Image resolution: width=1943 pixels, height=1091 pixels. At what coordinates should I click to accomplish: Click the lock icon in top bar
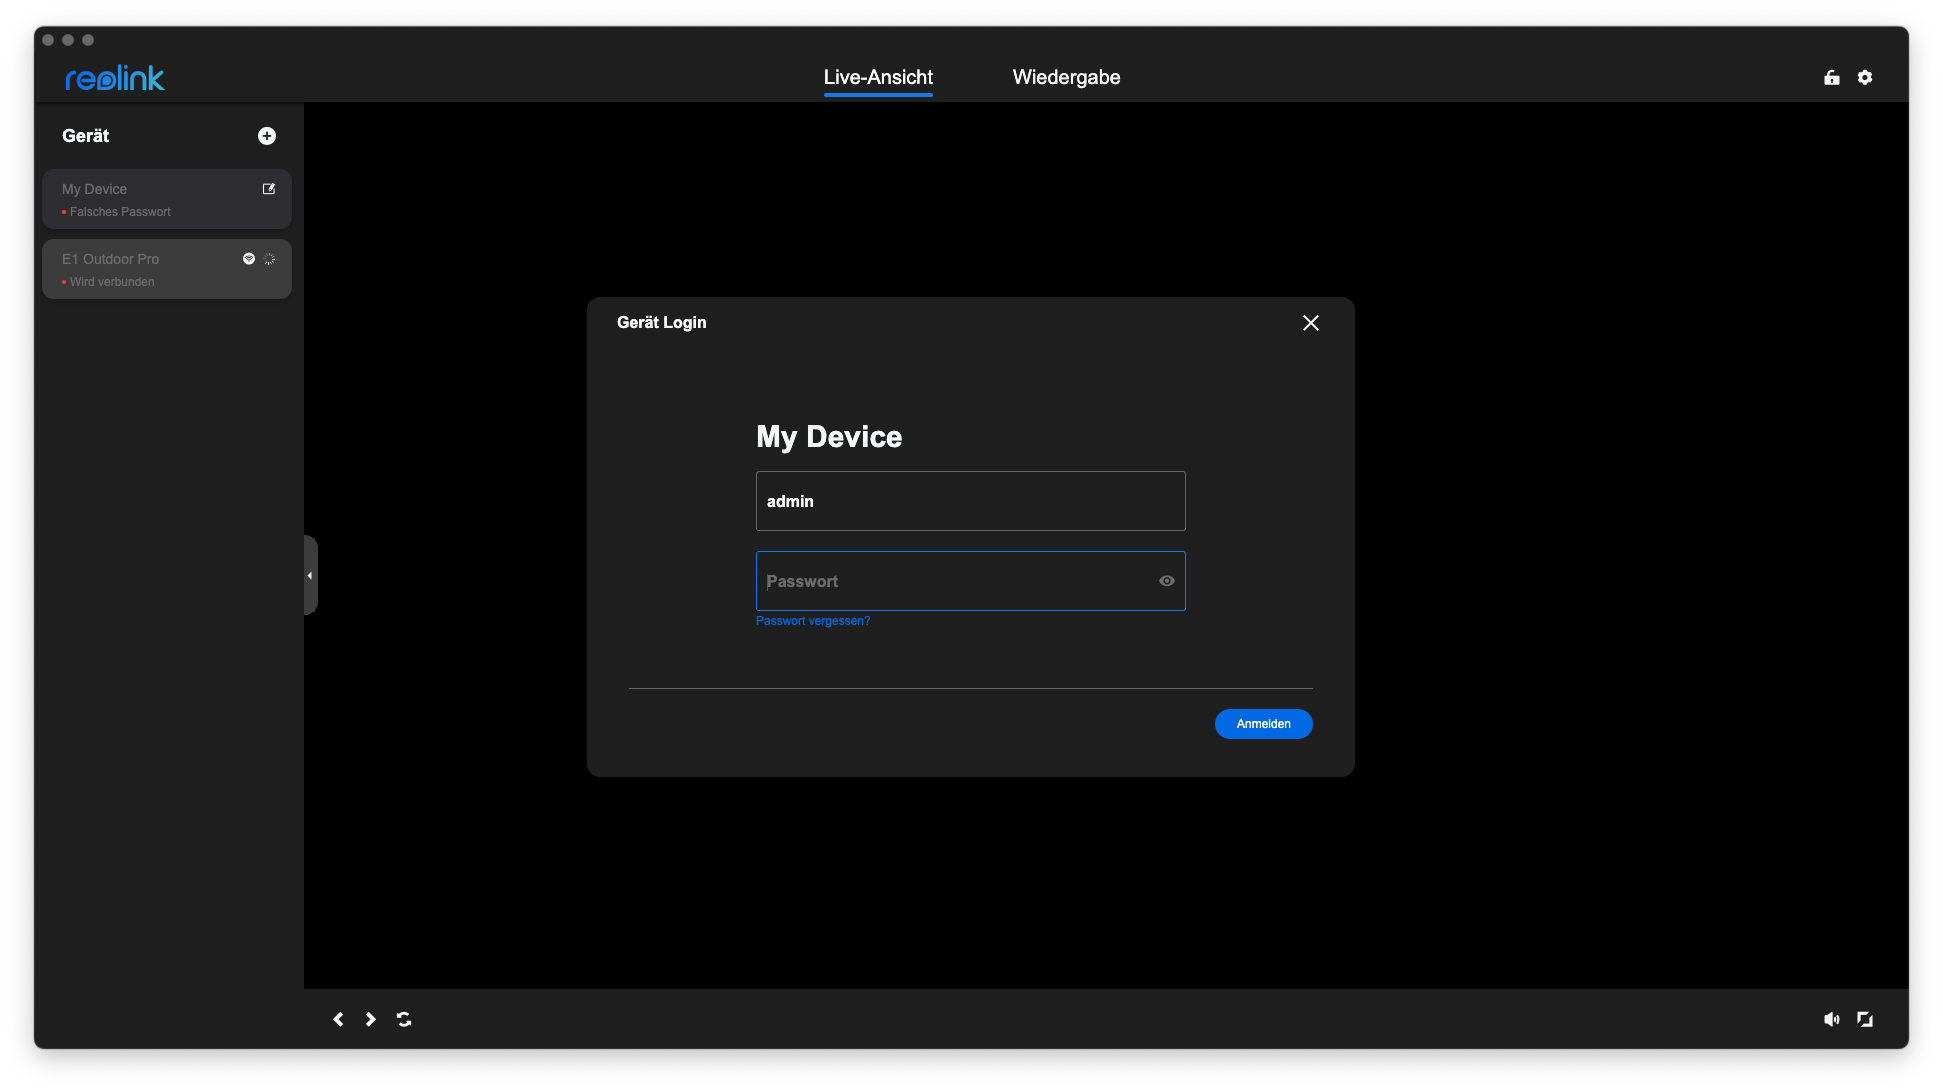pos(1832,78)
